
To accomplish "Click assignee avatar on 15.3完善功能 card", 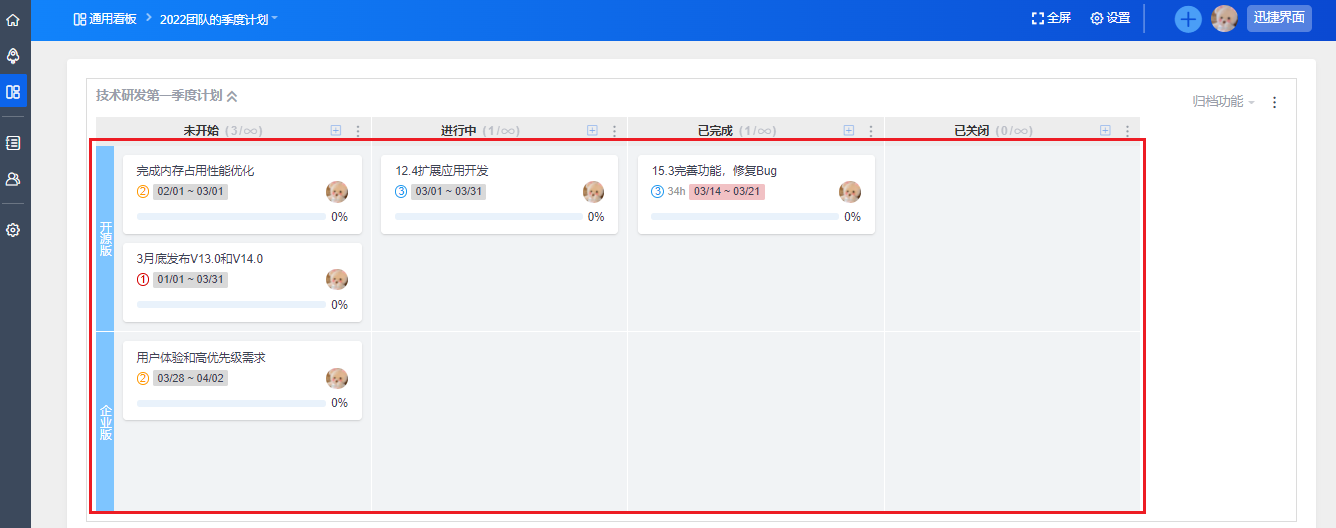I will pos(850,192).
